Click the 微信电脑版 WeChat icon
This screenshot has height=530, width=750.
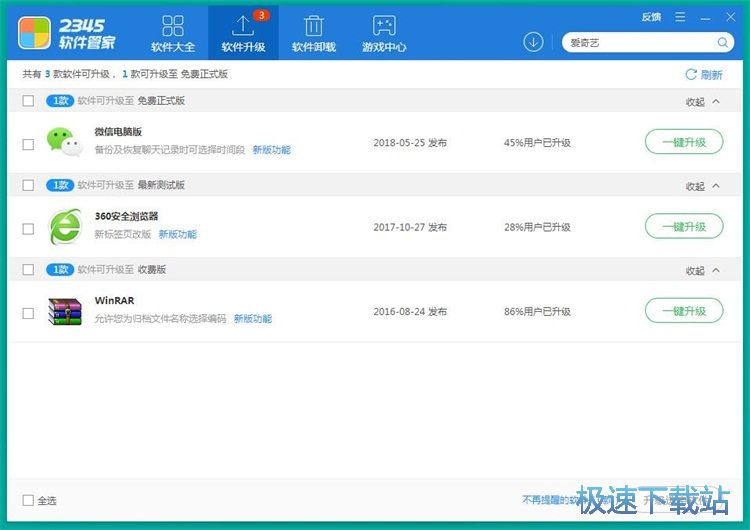click(x=65, y=142)
